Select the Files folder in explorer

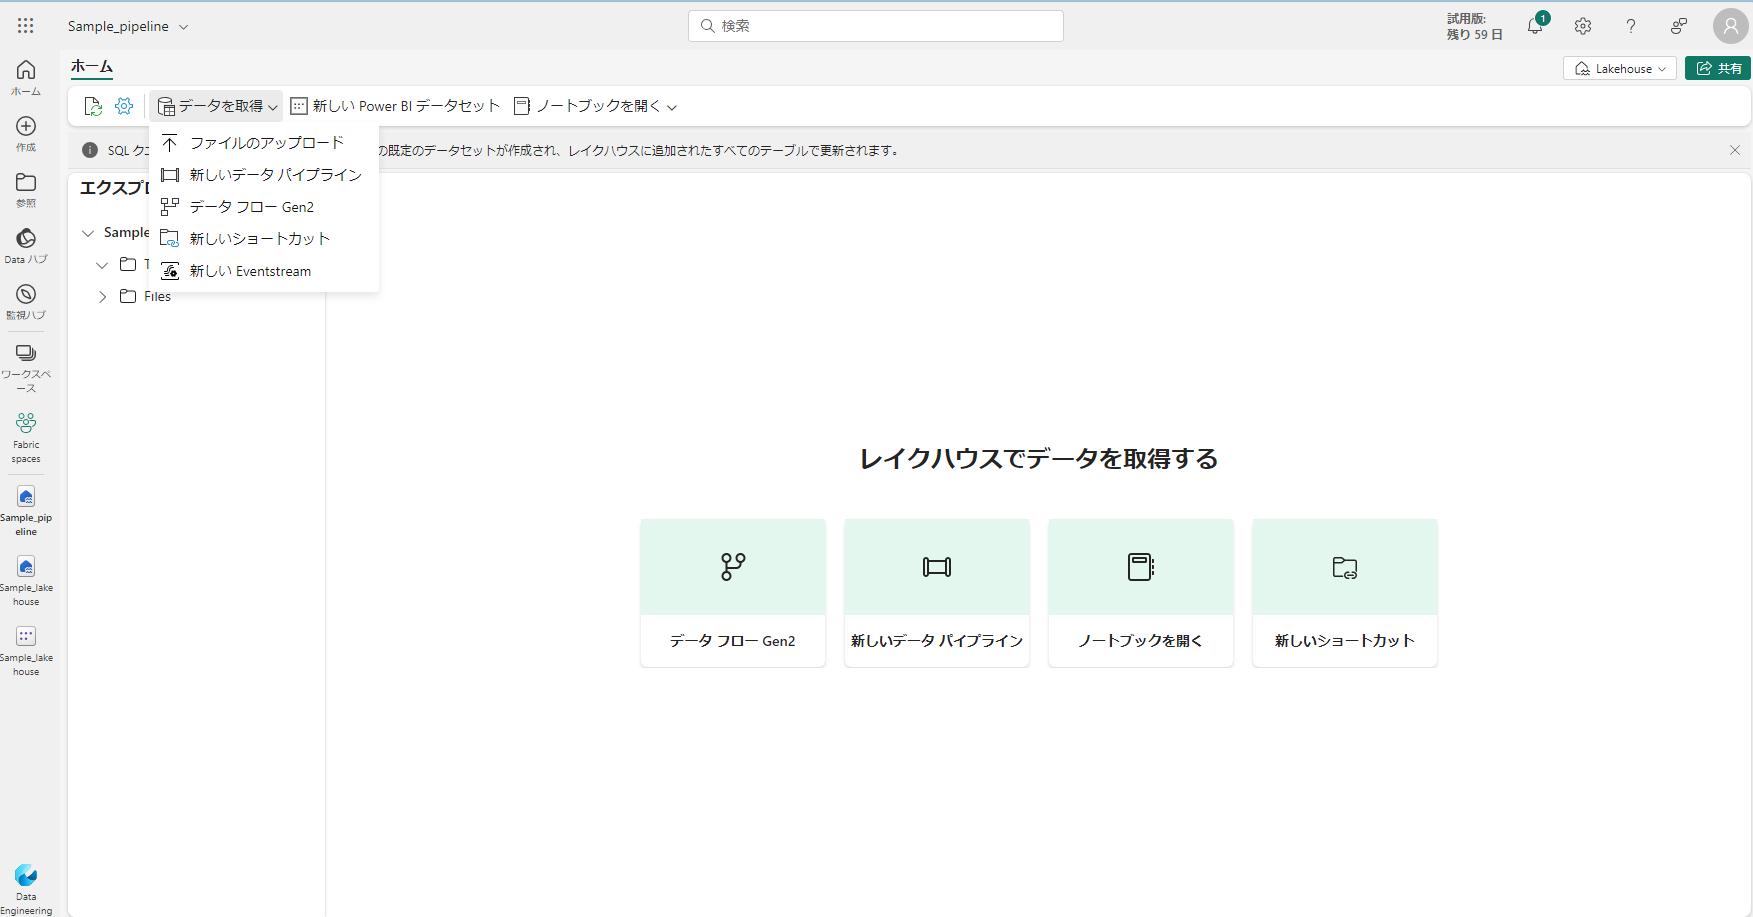coord(157,297)
